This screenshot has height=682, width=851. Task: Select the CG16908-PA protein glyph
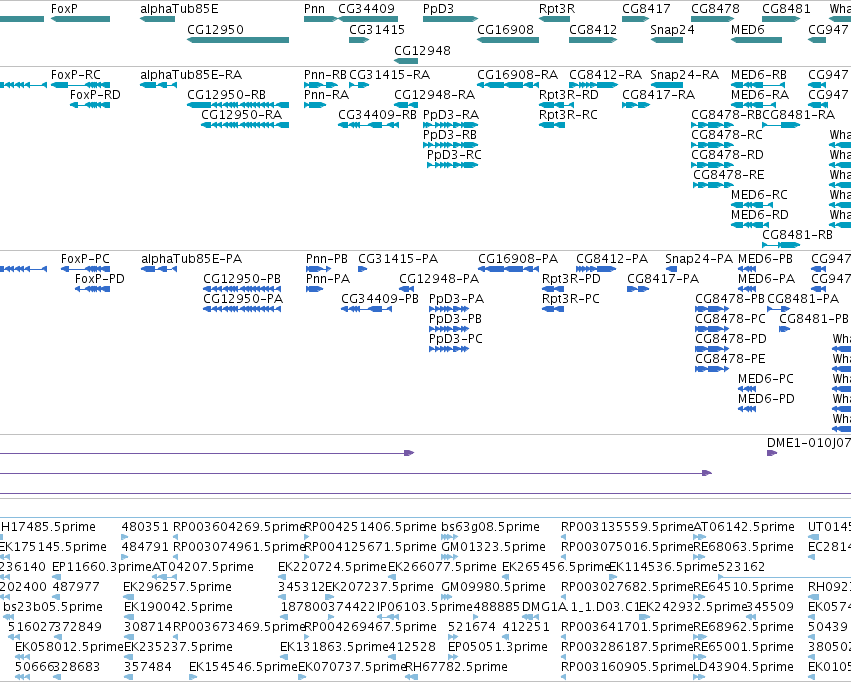(x=509, y=269)
